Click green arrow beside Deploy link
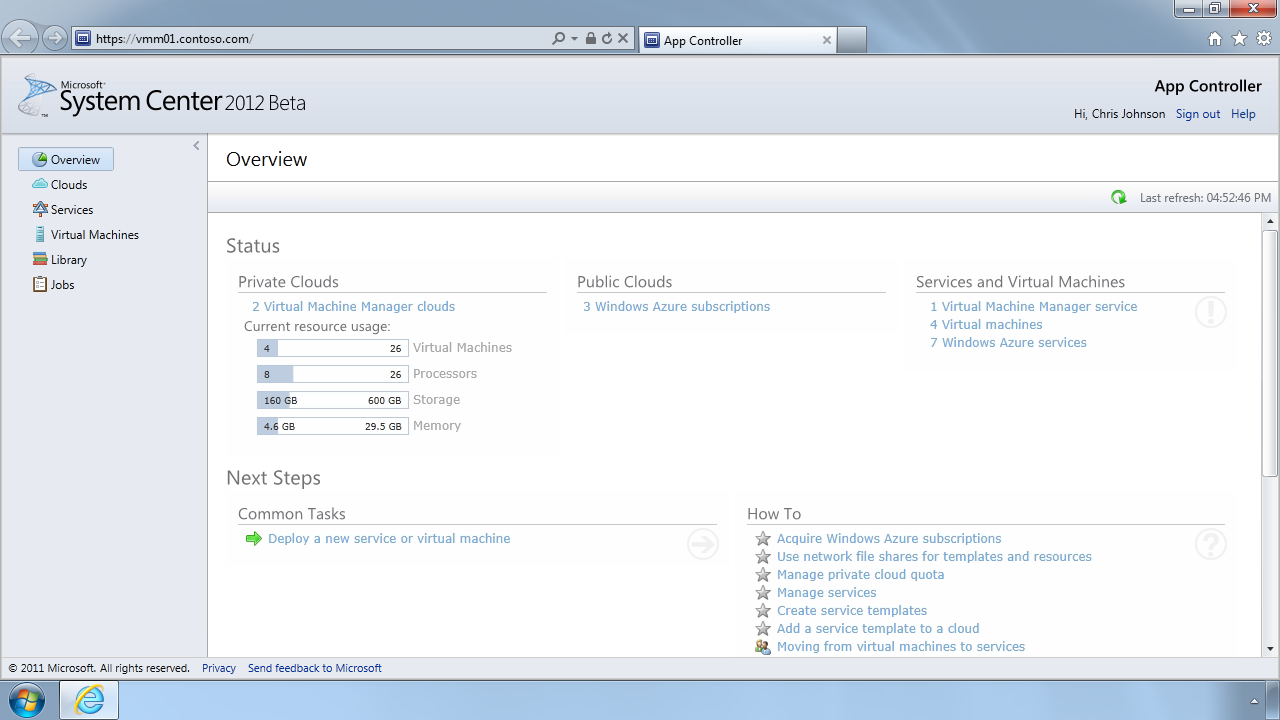 253,539
